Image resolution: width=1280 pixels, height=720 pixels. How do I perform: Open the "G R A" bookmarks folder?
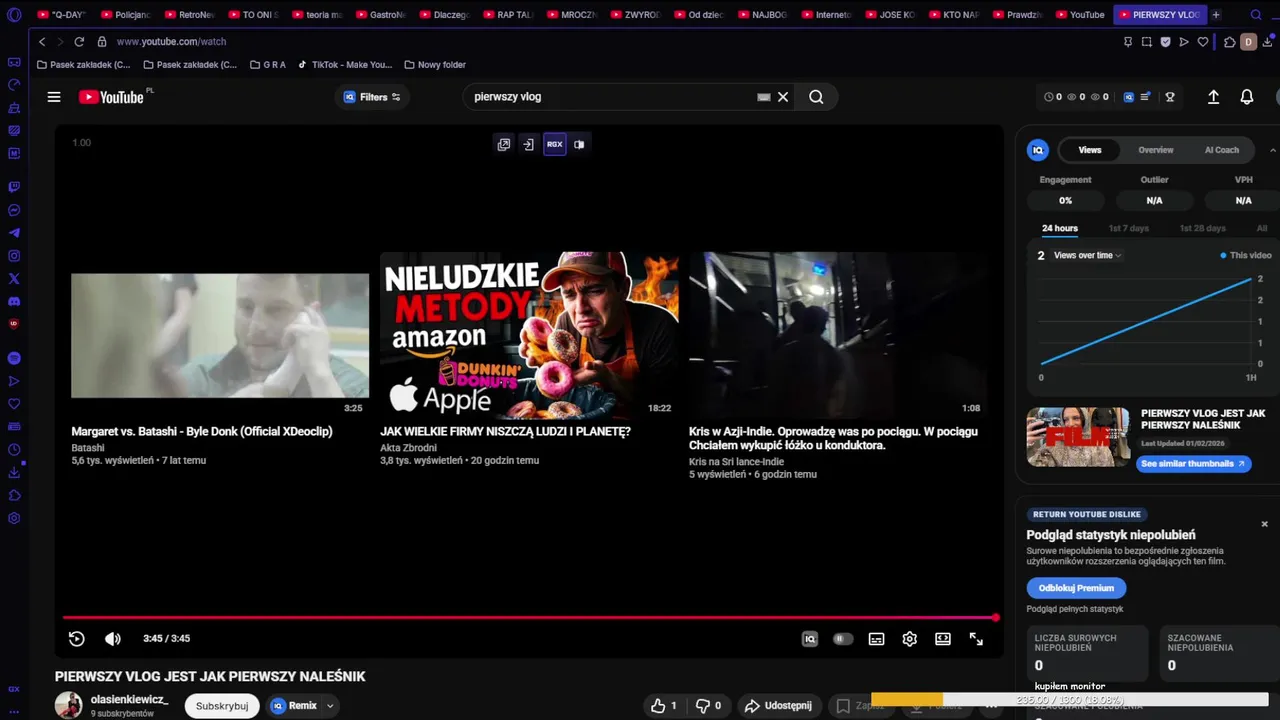(x=268, y=64)
